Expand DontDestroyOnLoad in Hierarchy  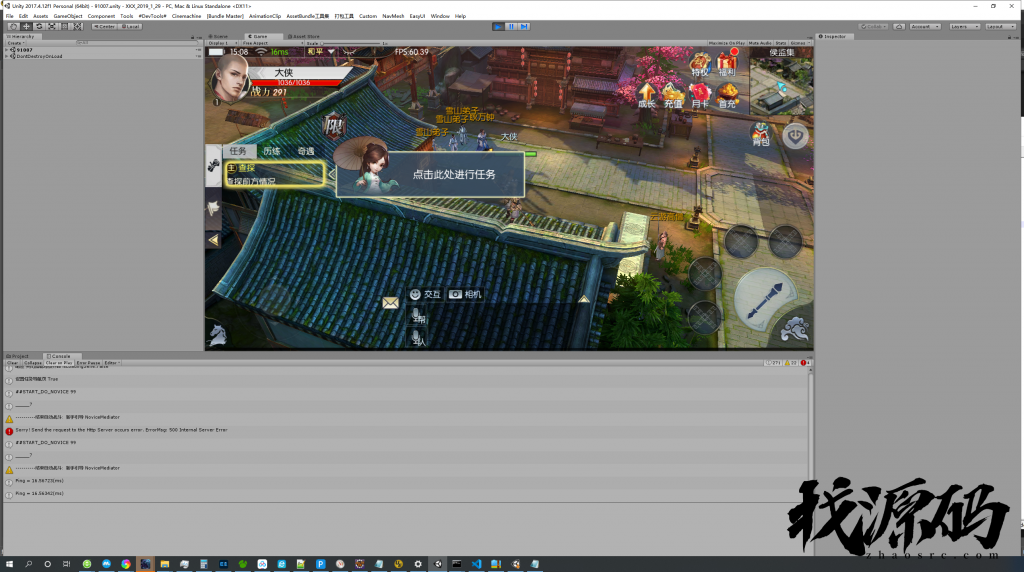point(7,56)
